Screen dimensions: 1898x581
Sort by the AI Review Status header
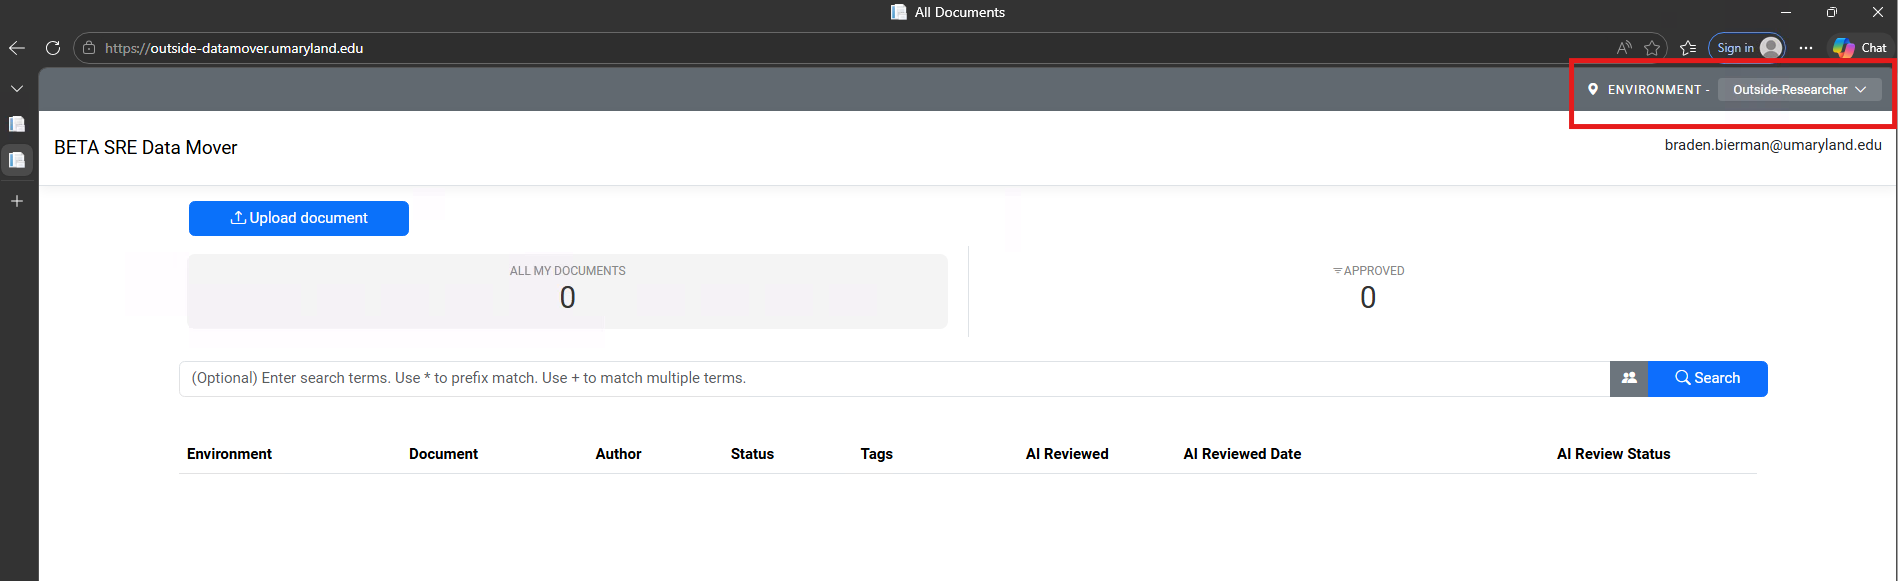point(1613,454)
